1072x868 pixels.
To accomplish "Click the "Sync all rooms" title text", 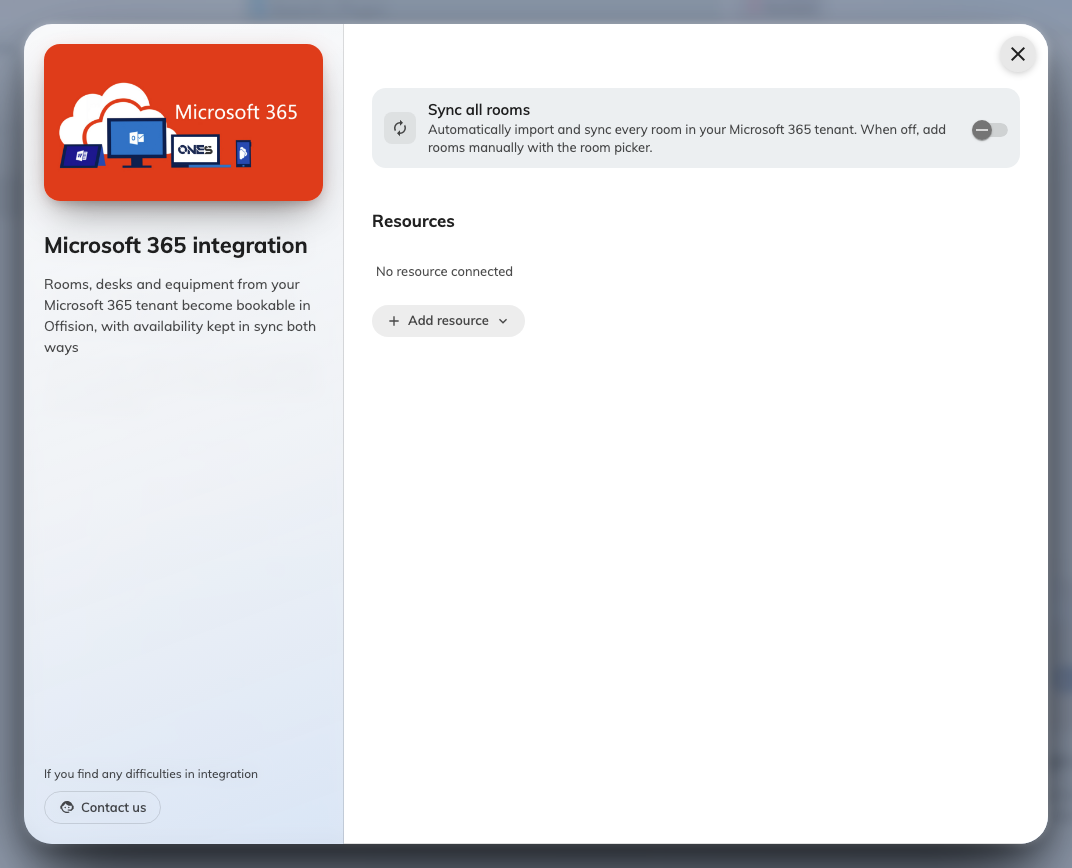I will point(479,110).
